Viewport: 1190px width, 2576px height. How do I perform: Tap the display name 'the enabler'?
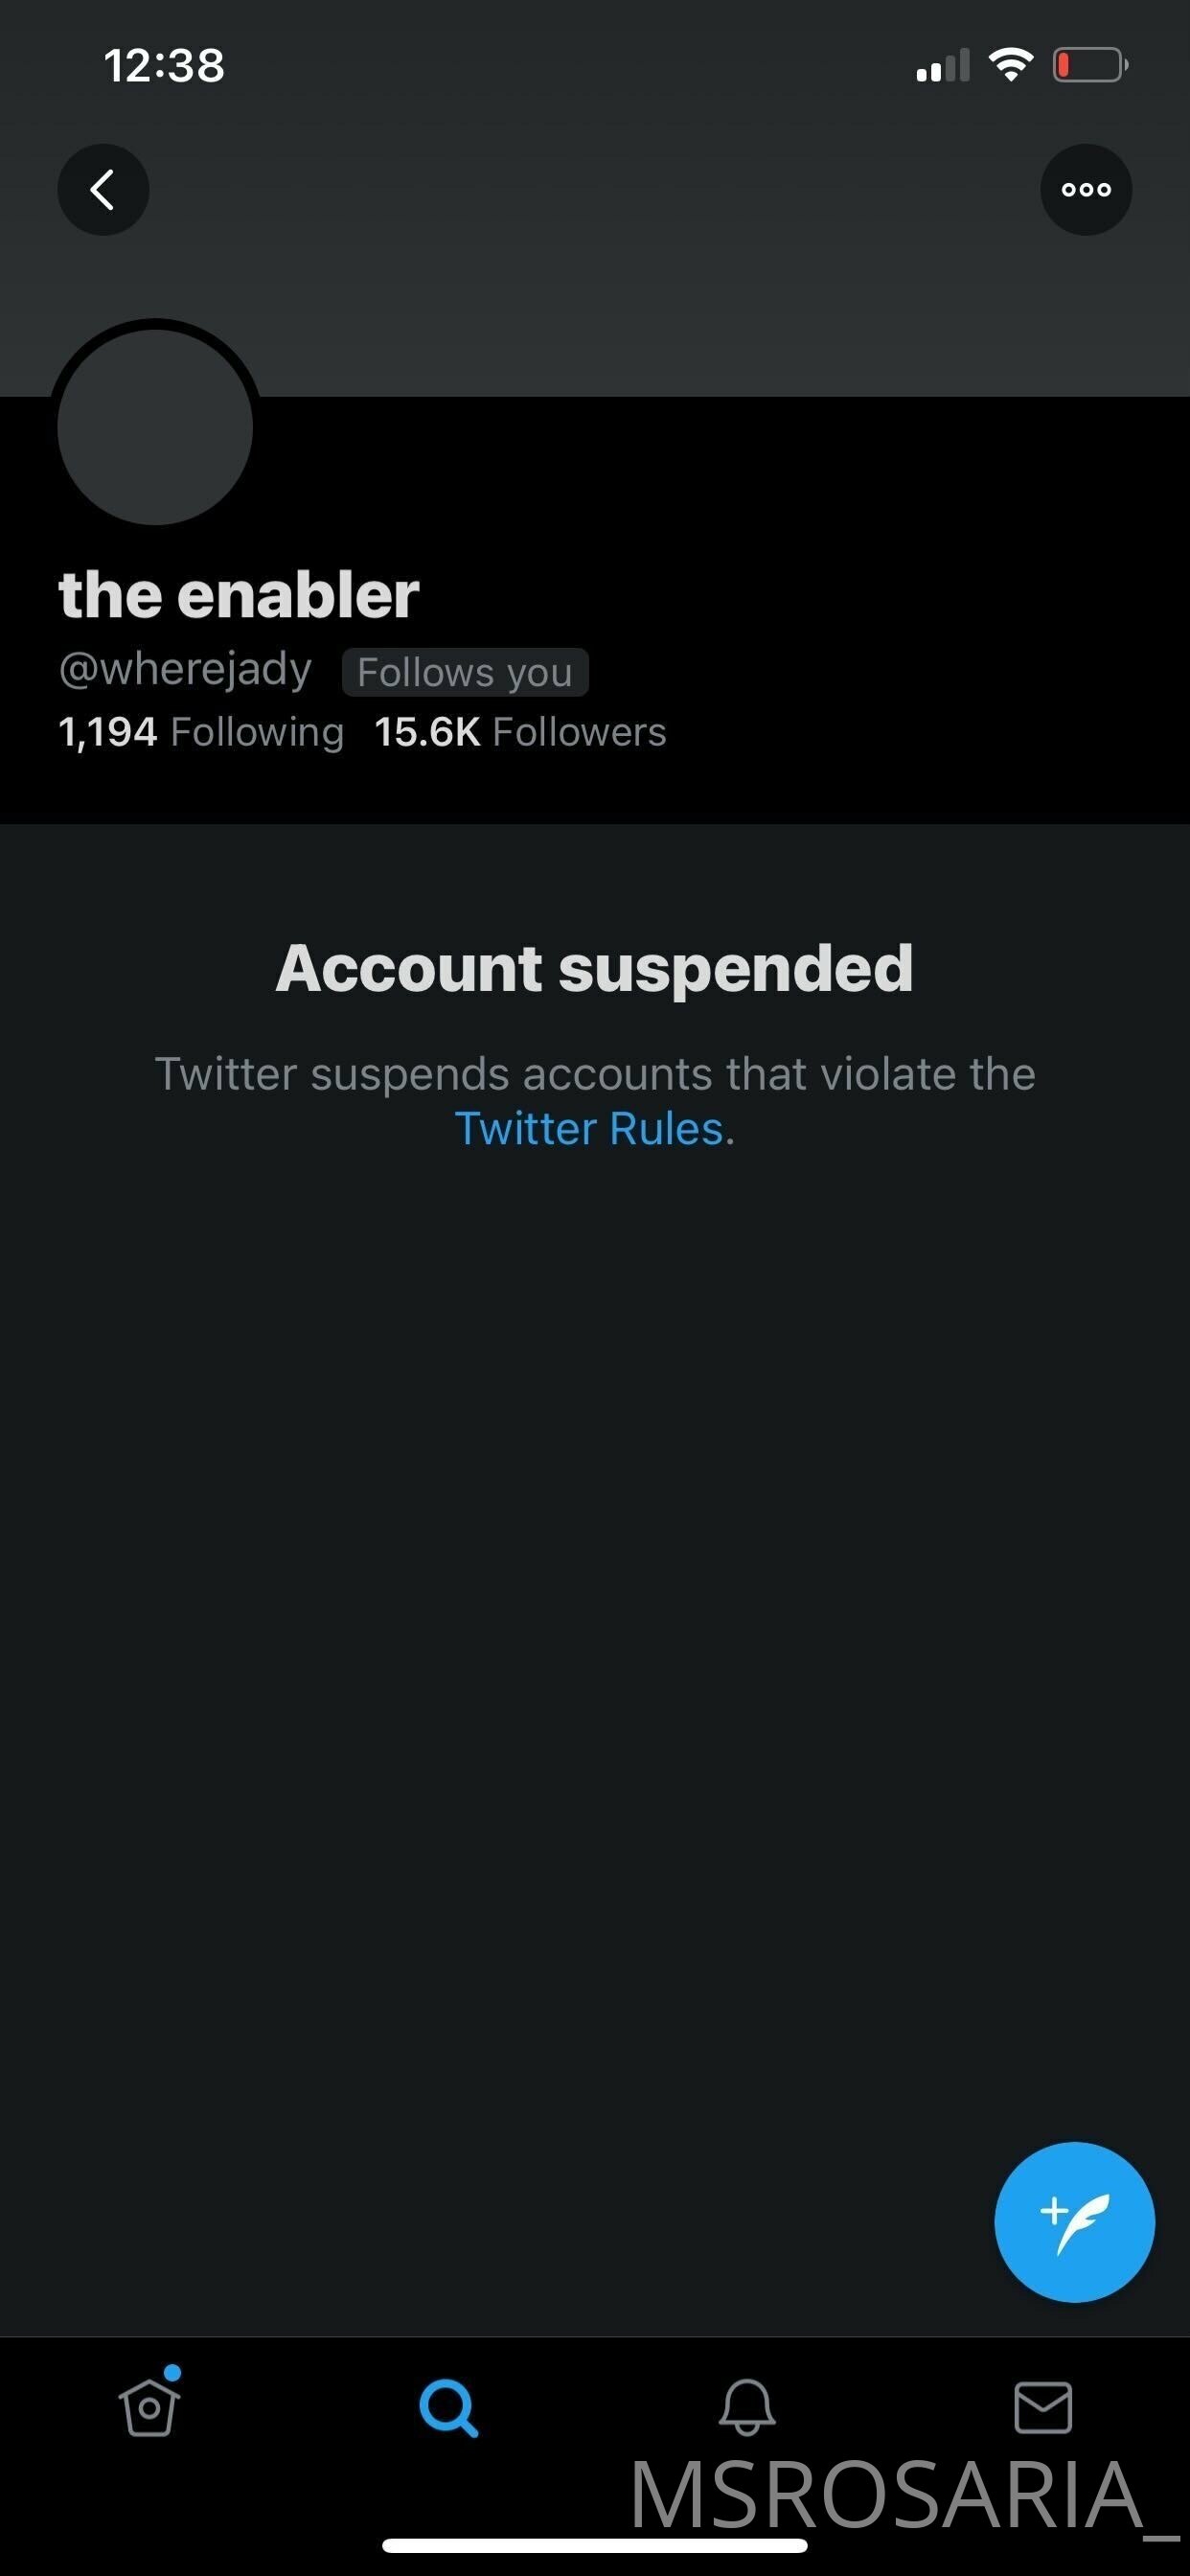(x=239, y=595)
